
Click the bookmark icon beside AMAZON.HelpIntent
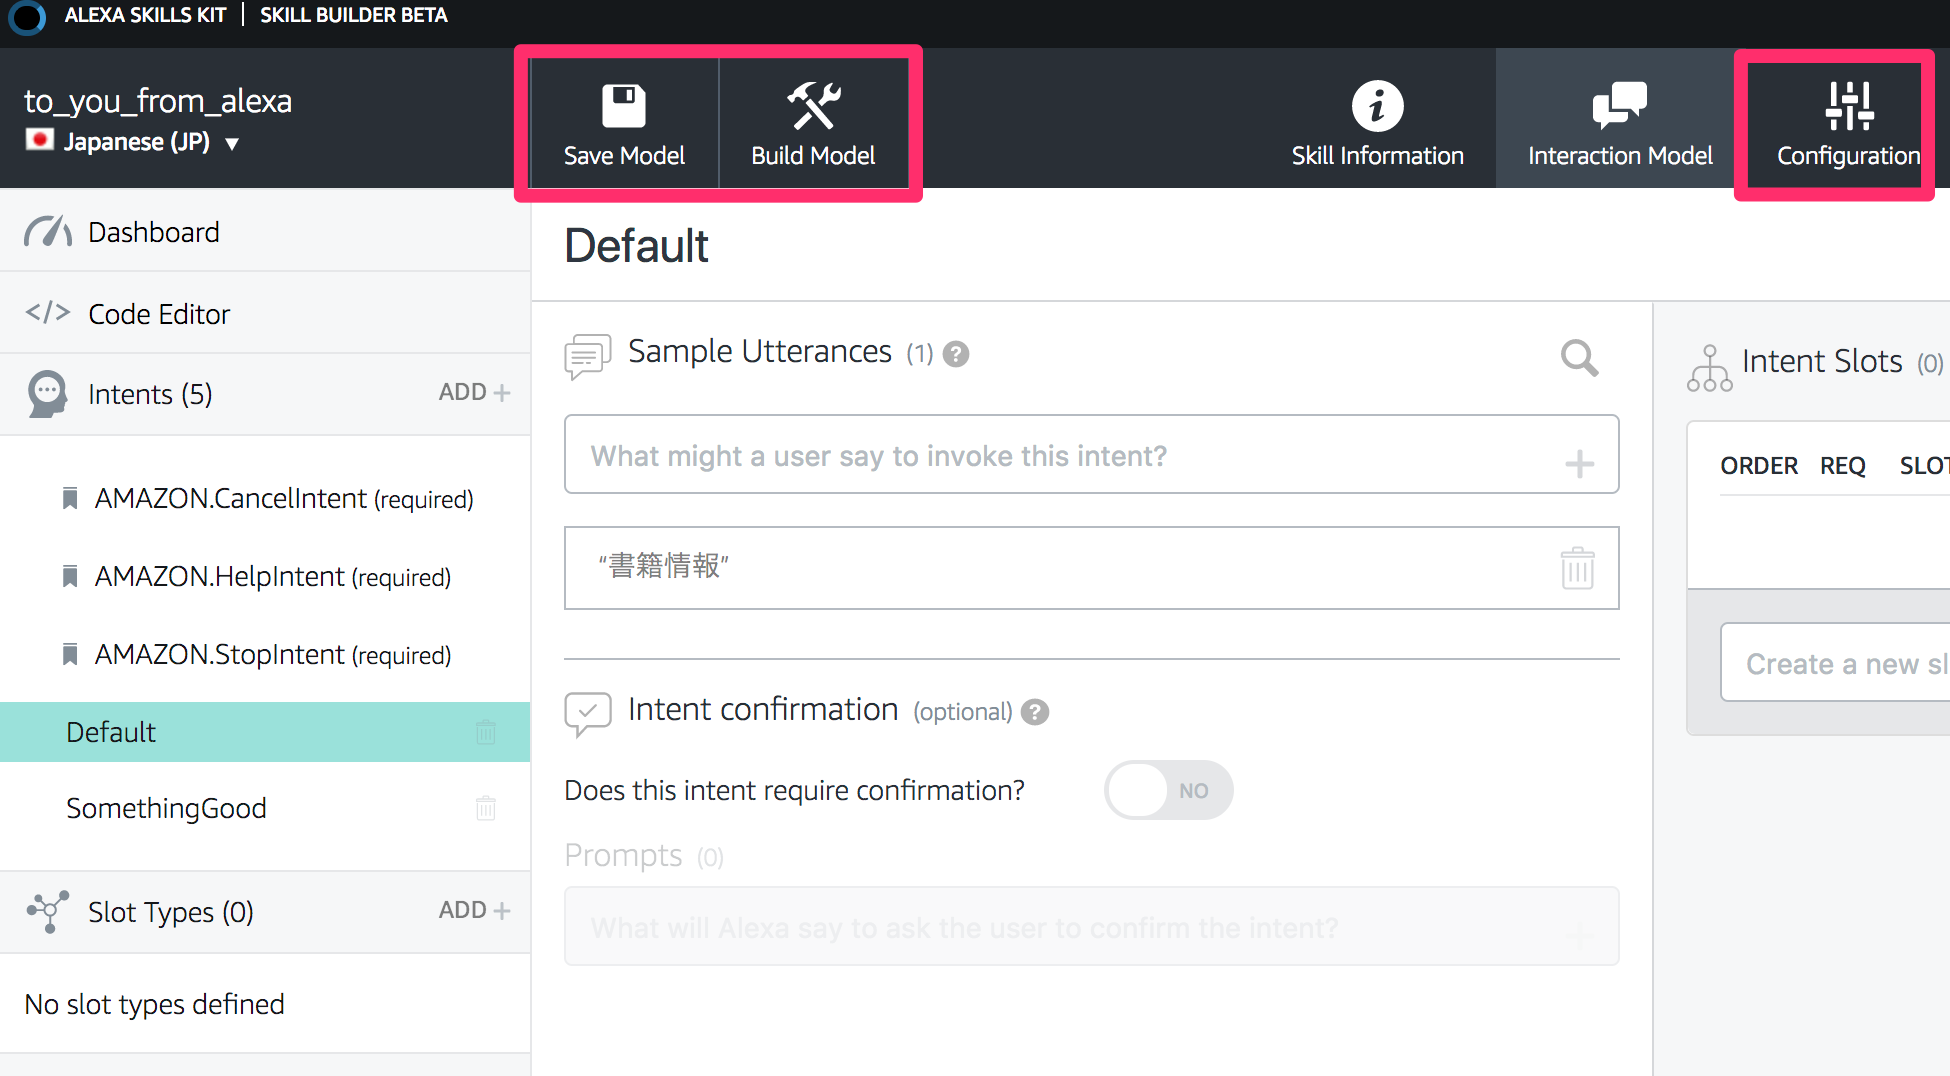[x=70, y=576]
